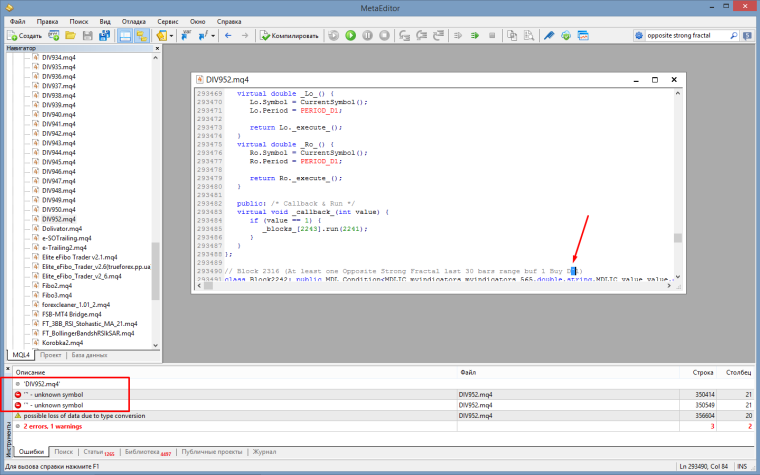Open the Поиск menu

coord(79,21)
